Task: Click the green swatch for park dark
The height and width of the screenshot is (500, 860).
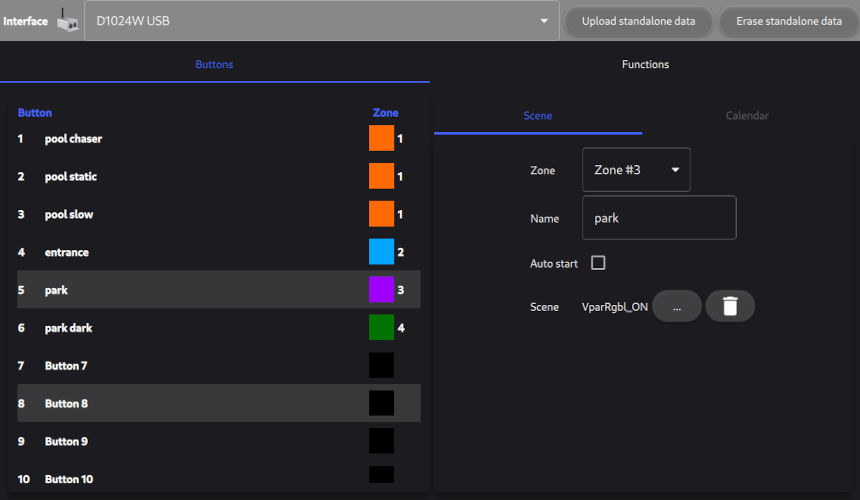Action: [381, 327]
